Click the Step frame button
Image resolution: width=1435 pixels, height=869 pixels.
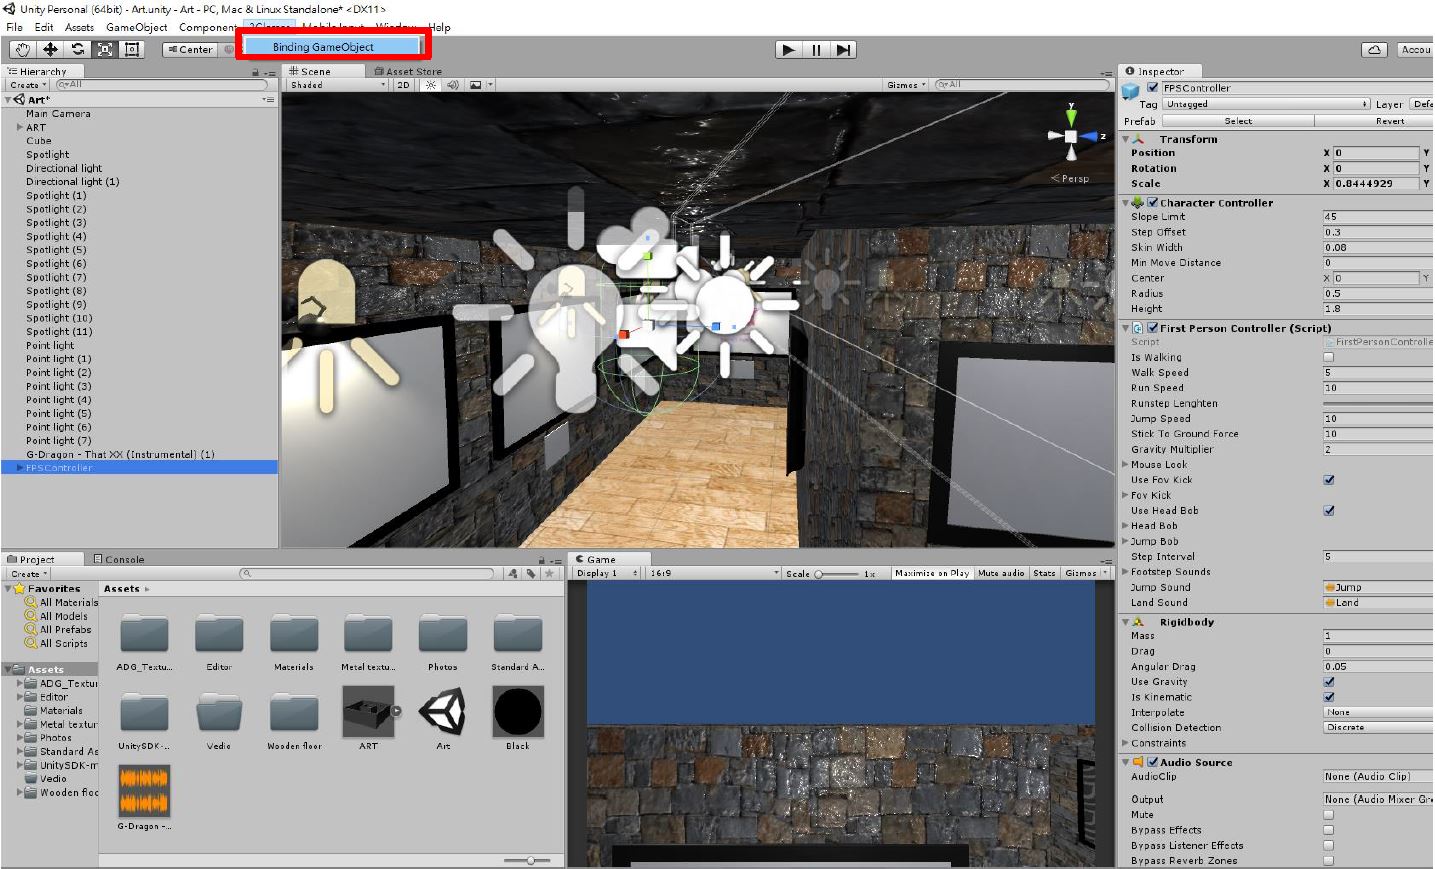point(844,50)
